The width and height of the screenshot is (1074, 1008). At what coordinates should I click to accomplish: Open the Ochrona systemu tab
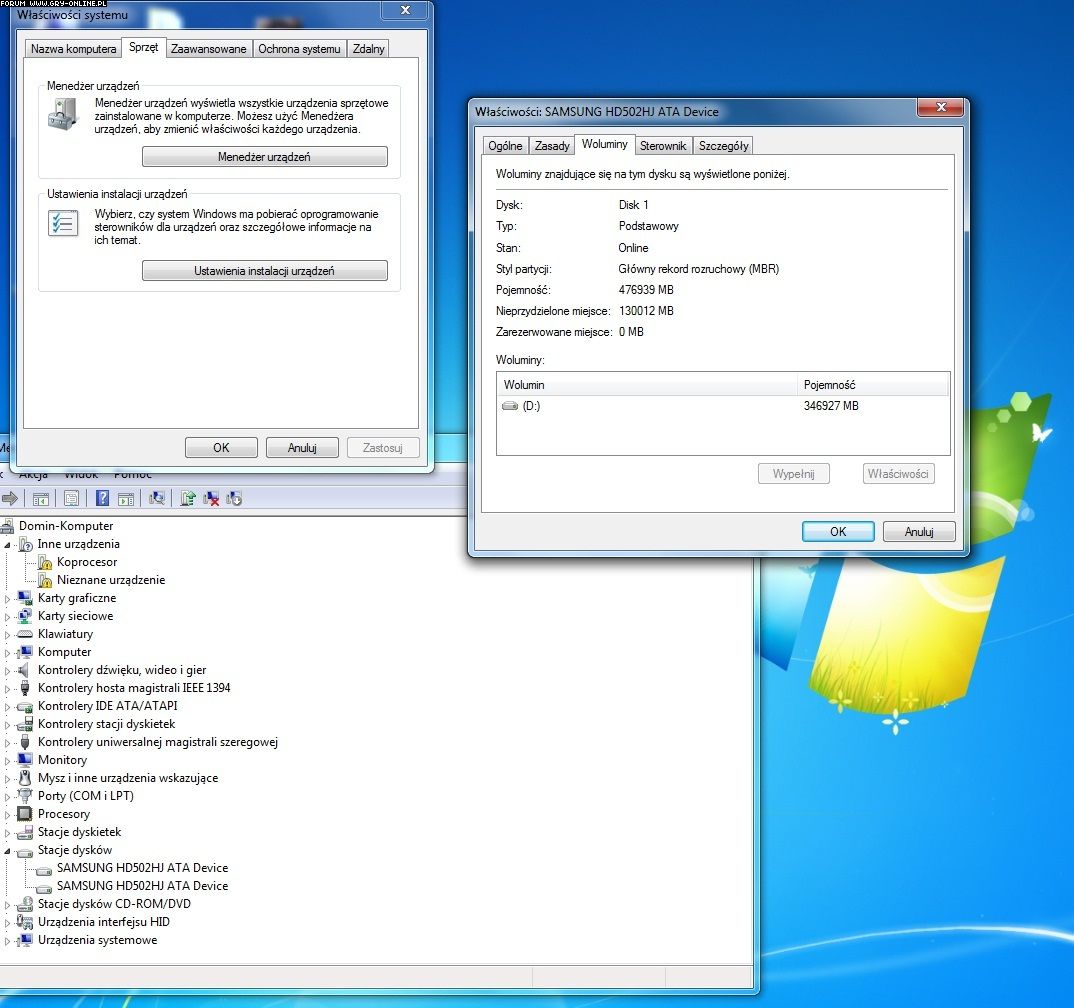pyautogui.click(x=299, y=49)
